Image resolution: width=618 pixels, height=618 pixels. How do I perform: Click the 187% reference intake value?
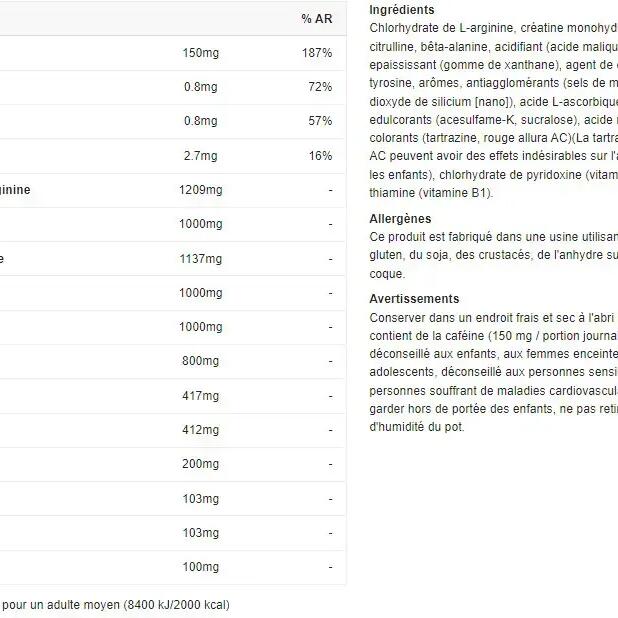coord(317,52)
